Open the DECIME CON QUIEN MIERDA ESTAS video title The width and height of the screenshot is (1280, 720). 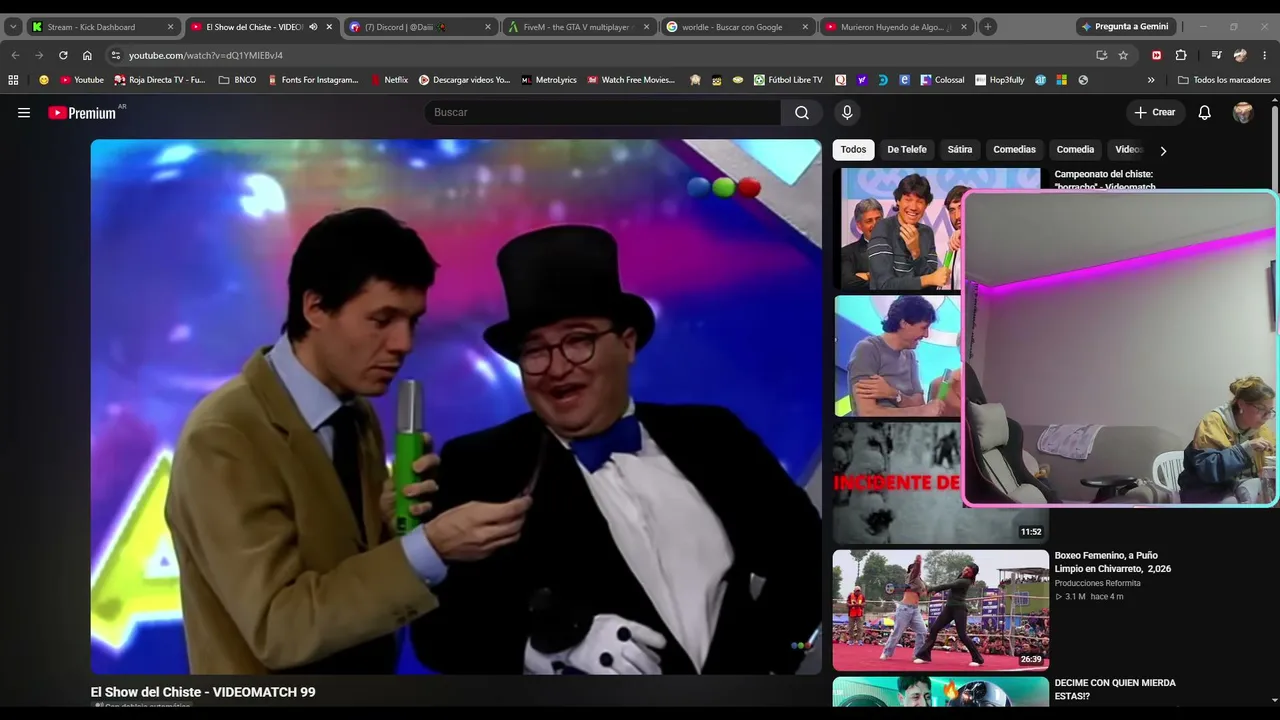pos(1115,690)
